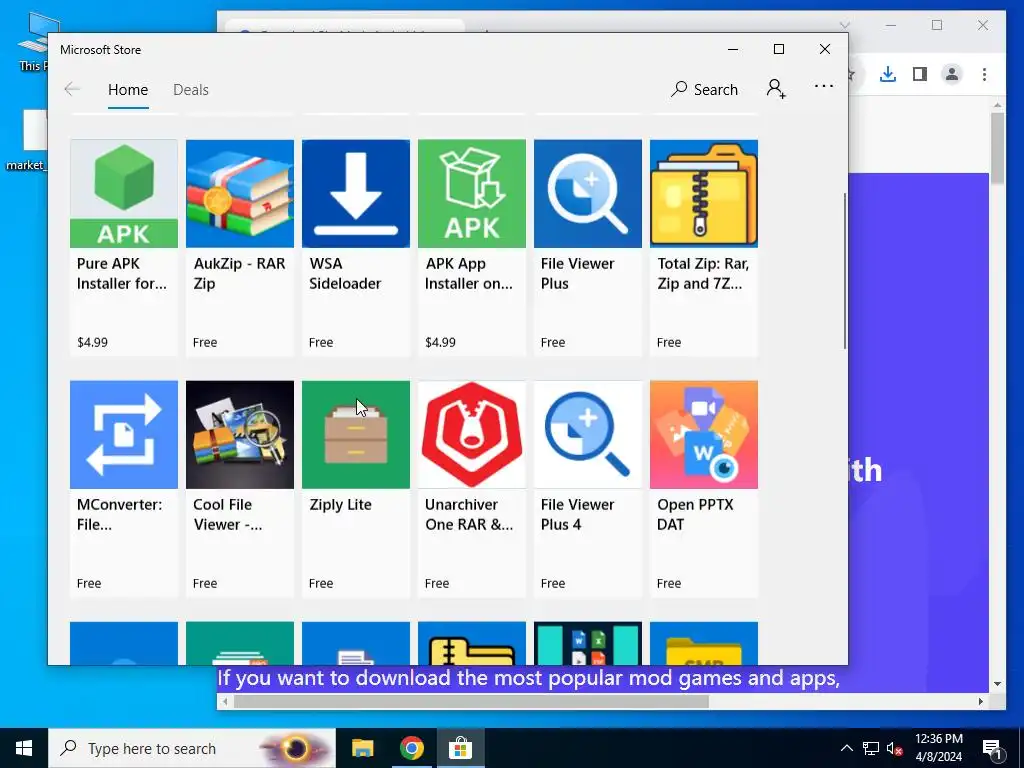
Task: Click the Sign in account icon
Action: pyautogui.click(x=776, y=89)
